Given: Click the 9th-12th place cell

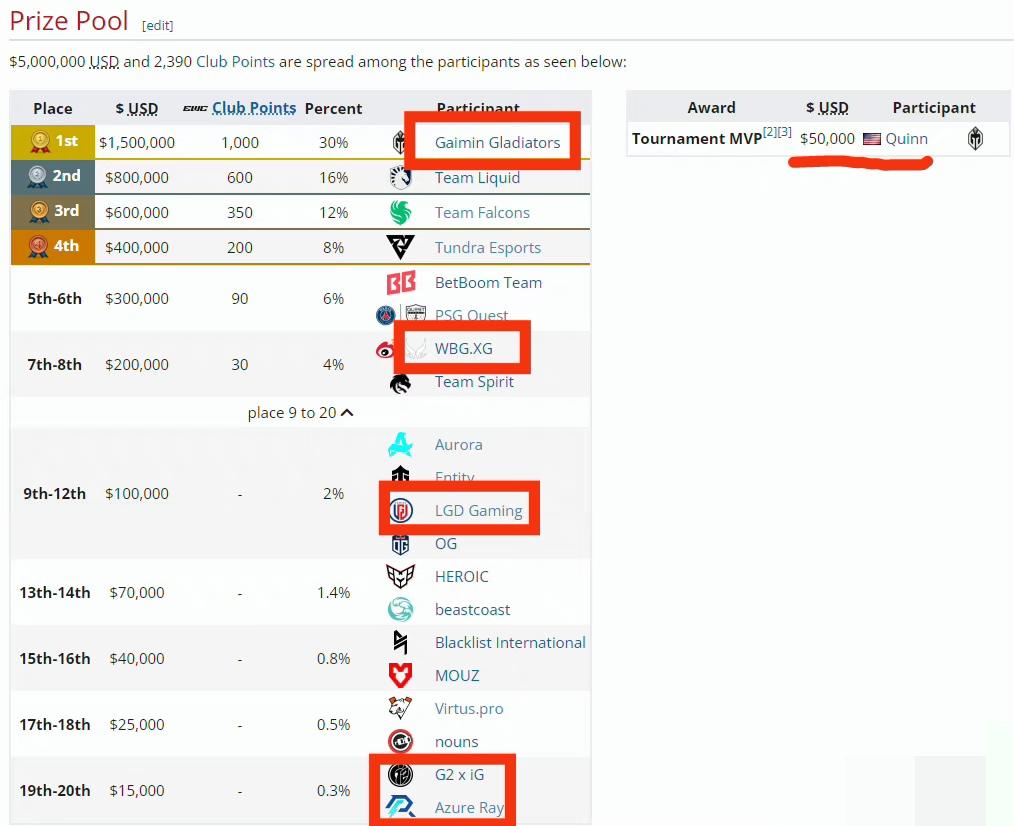Looking at the screenshot, I should tap(54, 494).
